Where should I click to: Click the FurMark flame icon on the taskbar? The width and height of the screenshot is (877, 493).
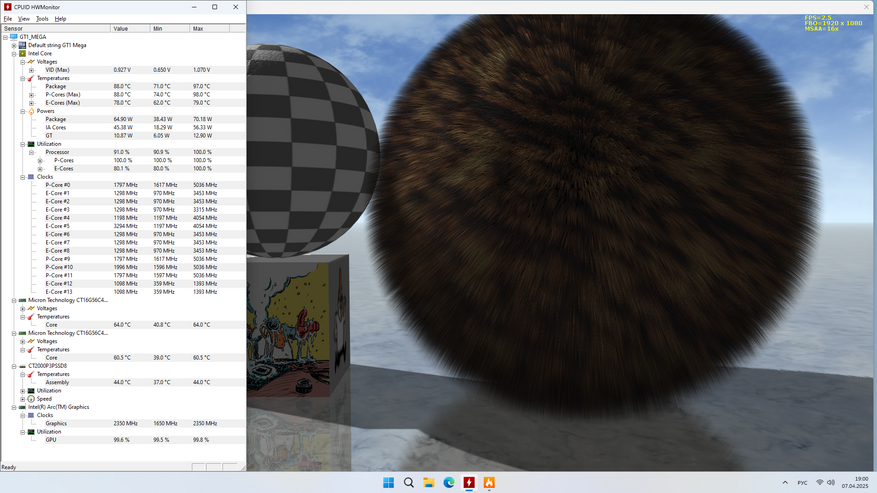pyautogui.click(x=489, y=482)
